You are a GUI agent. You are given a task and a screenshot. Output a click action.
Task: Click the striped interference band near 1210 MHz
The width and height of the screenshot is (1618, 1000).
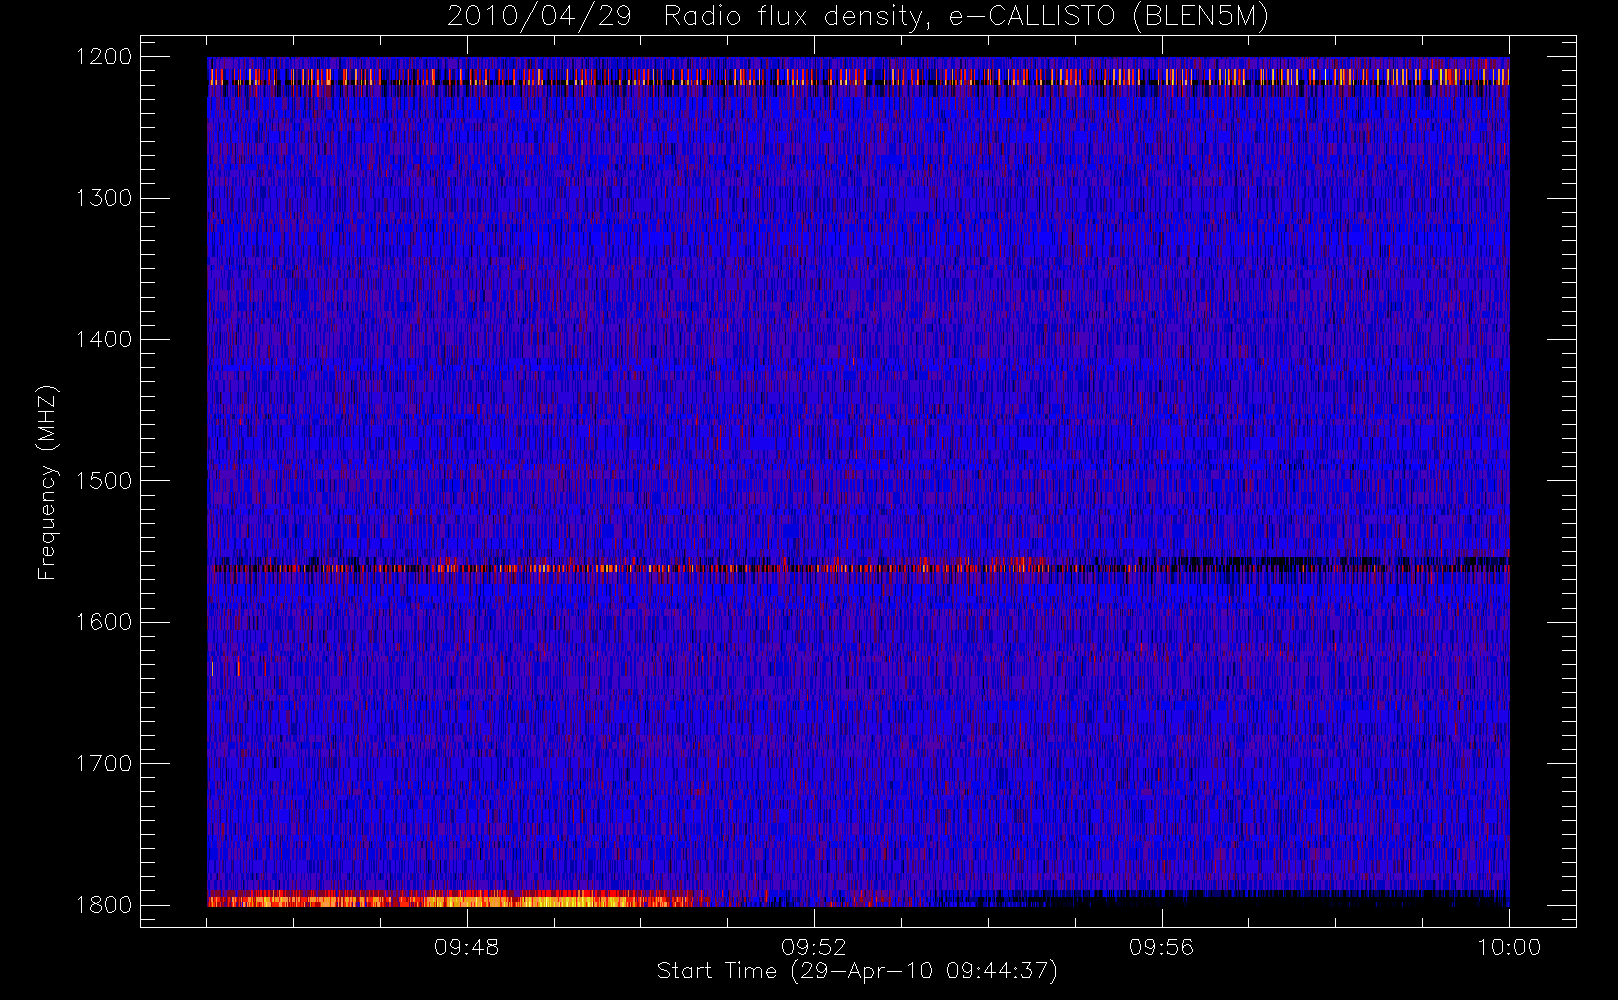858,76
